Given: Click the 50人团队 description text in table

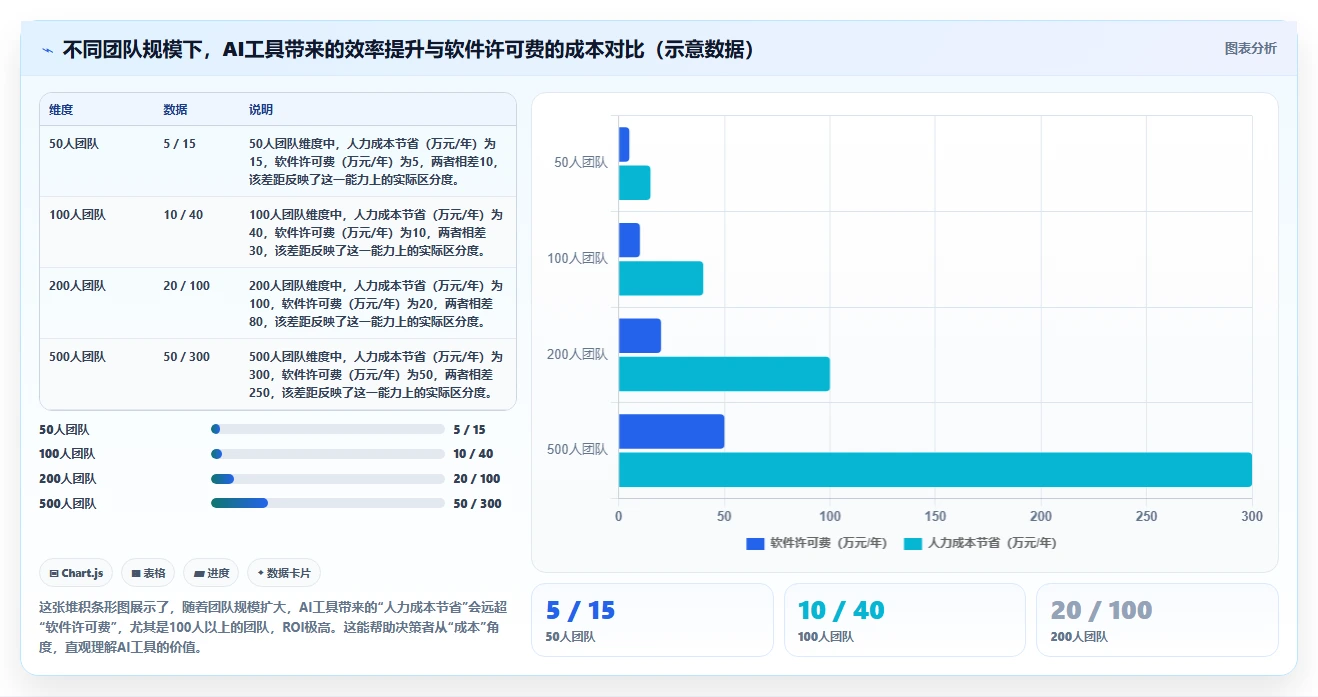Looking at the screenshot, I should point(376,162).
